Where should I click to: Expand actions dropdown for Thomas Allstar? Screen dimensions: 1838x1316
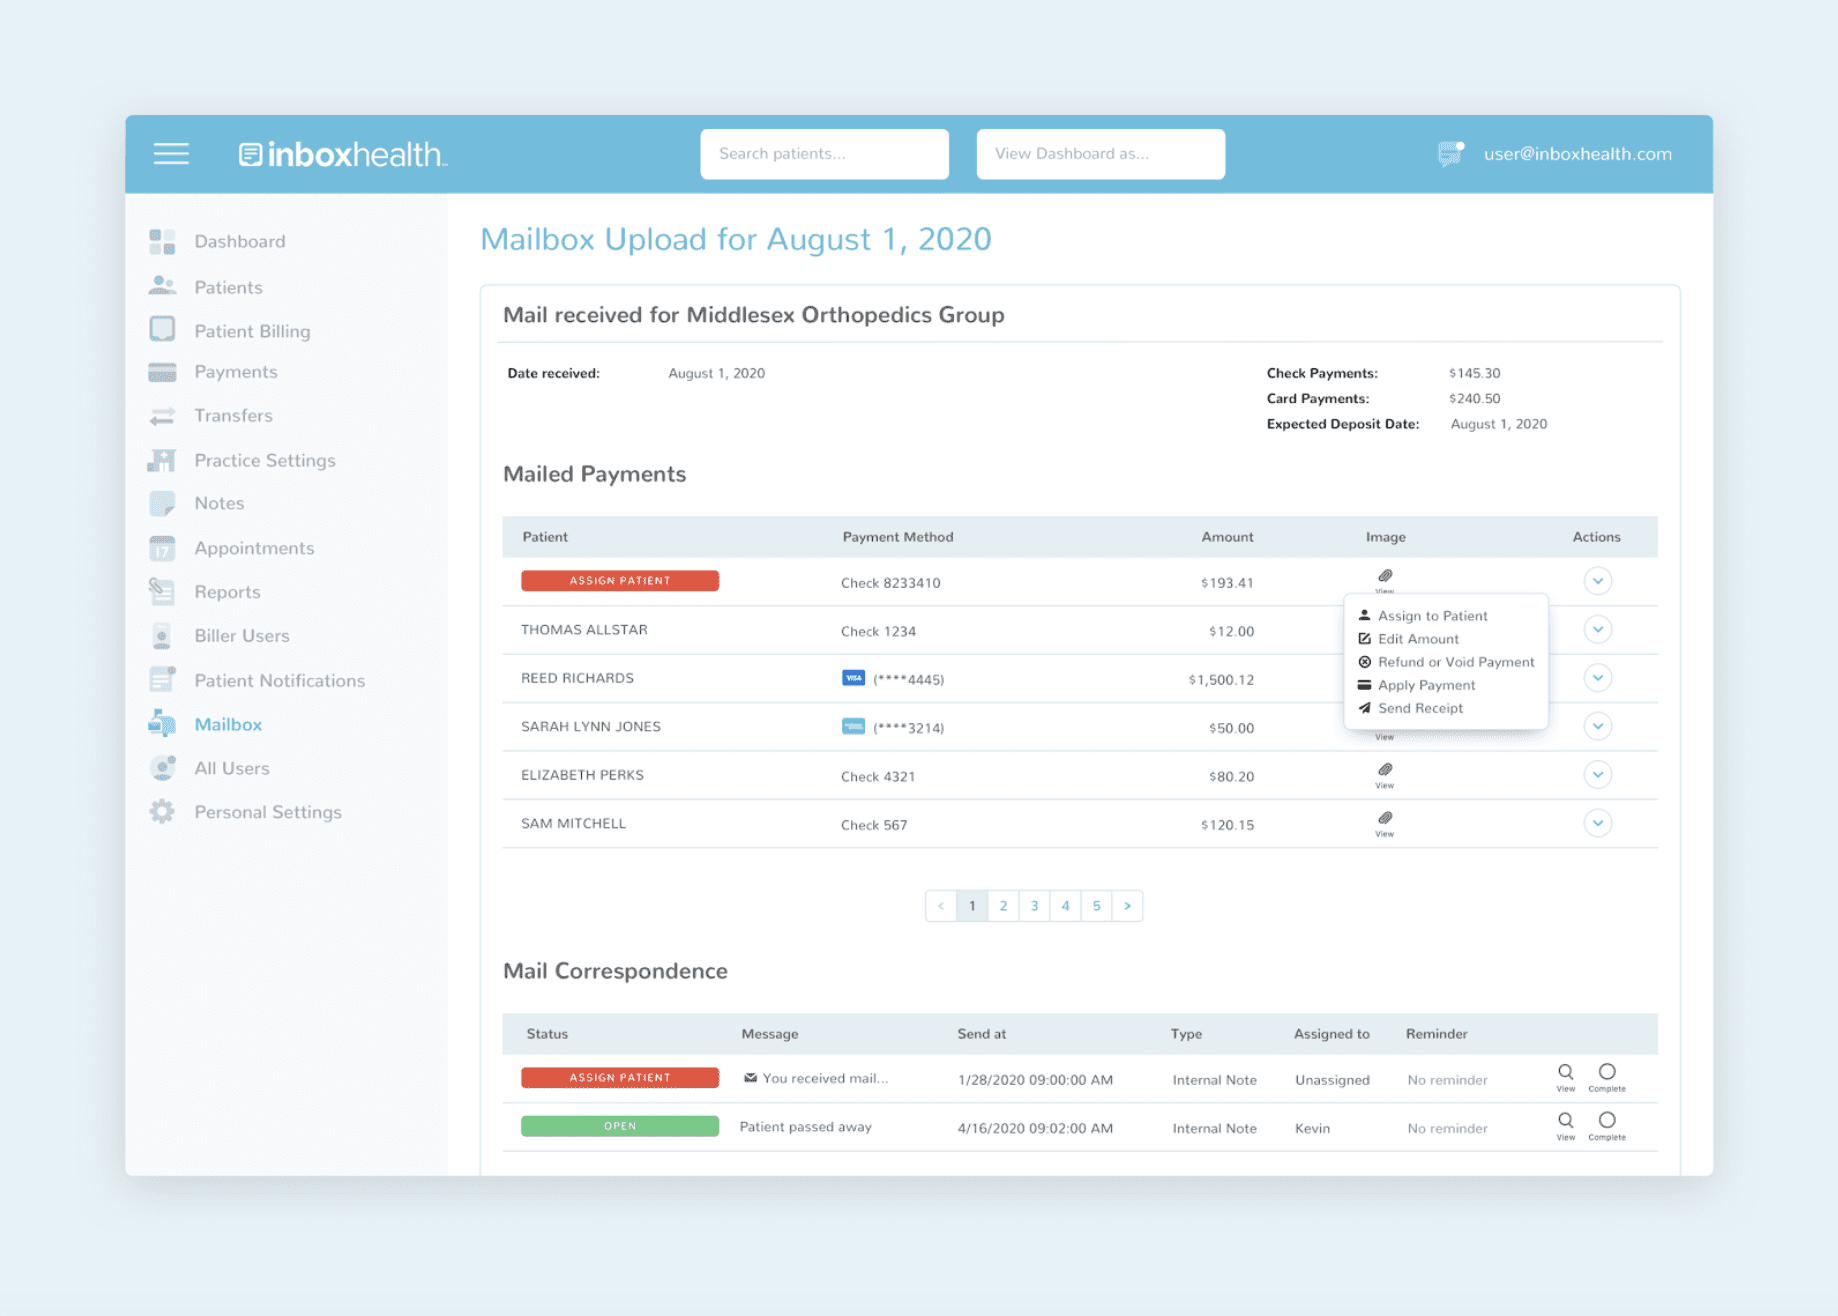click(x=1598, y=630)
